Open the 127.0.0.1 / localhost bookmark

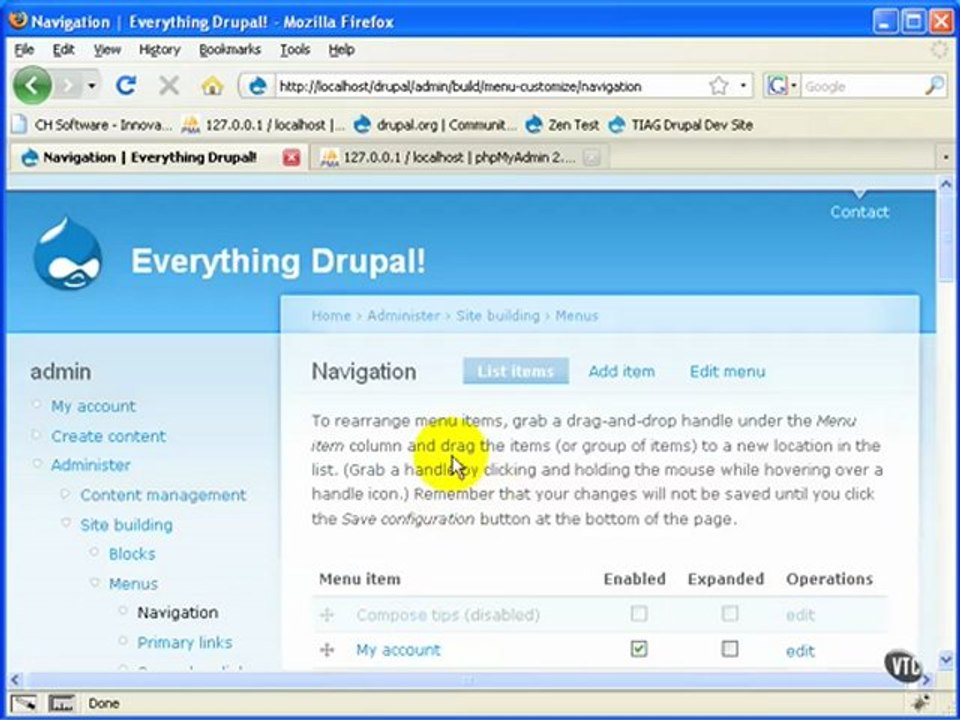click(x=264, y=125)
